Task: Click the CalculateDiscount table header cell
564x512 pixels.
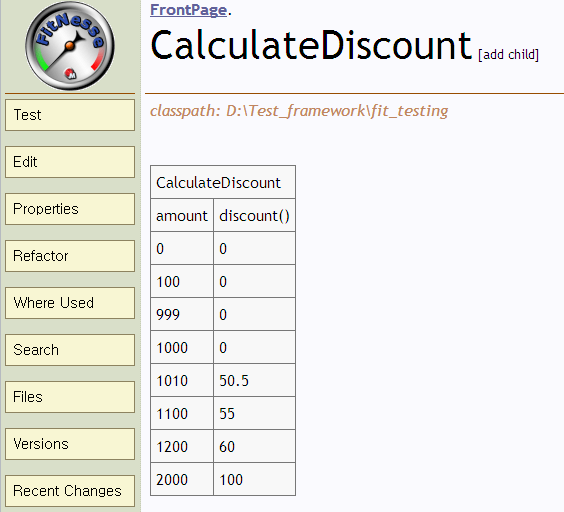Action: [x=223, y=182]
